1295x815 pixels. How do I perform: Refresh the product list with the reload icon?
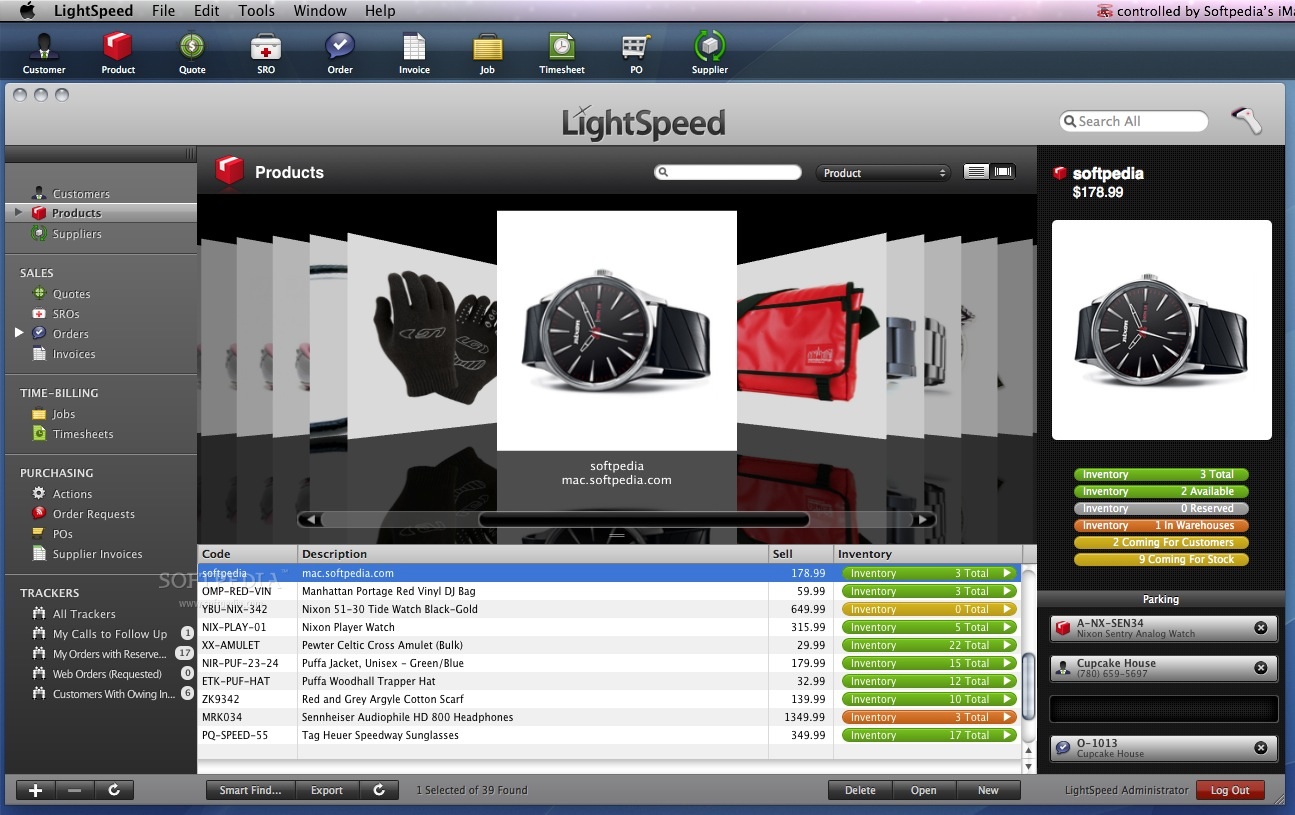coord(379,790)
